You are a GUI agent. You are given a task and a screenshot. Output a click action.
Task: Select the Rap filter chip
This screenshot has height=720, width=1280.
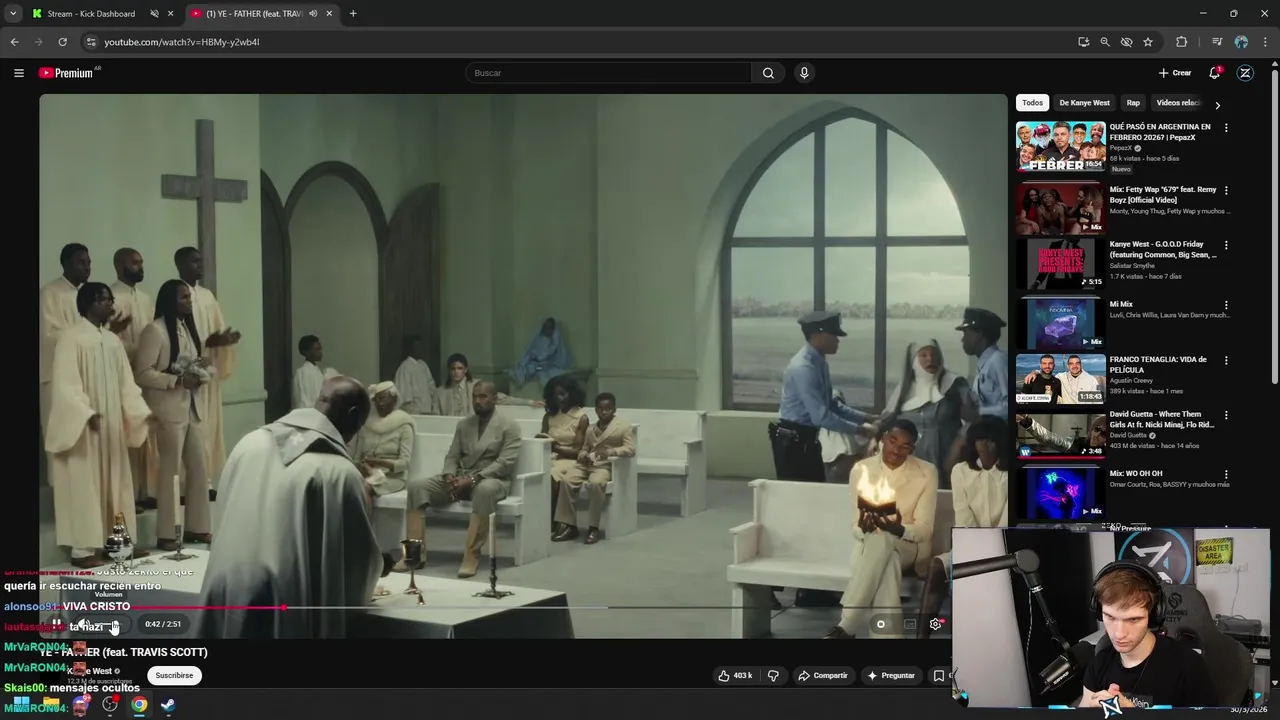[1133, 103]
